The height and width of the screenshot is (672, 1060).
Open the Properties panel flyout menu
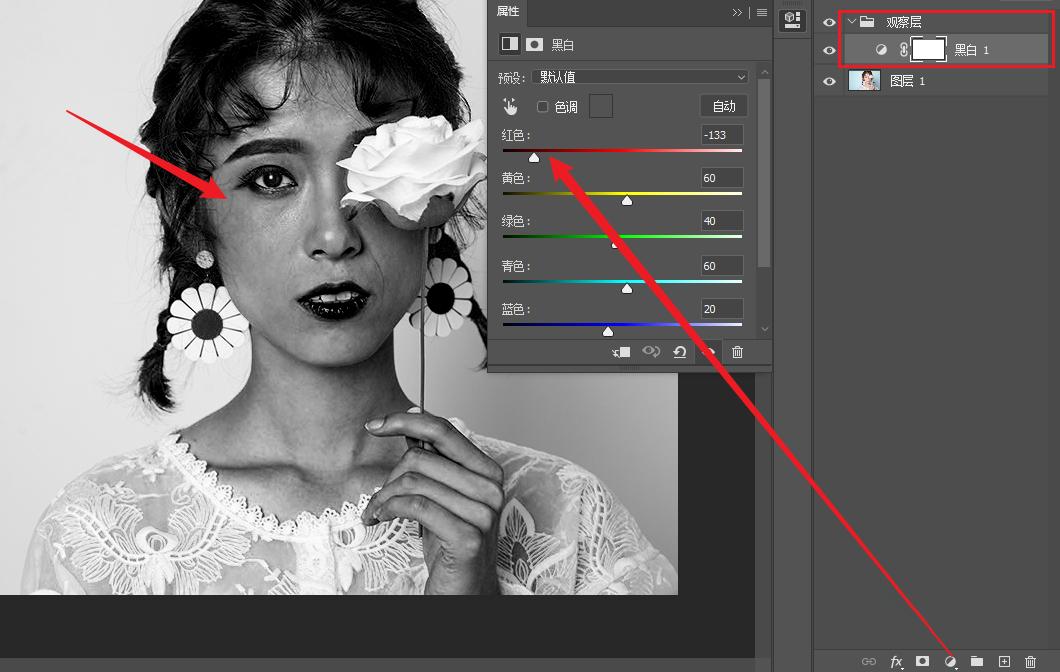click(x=761, y=12)
